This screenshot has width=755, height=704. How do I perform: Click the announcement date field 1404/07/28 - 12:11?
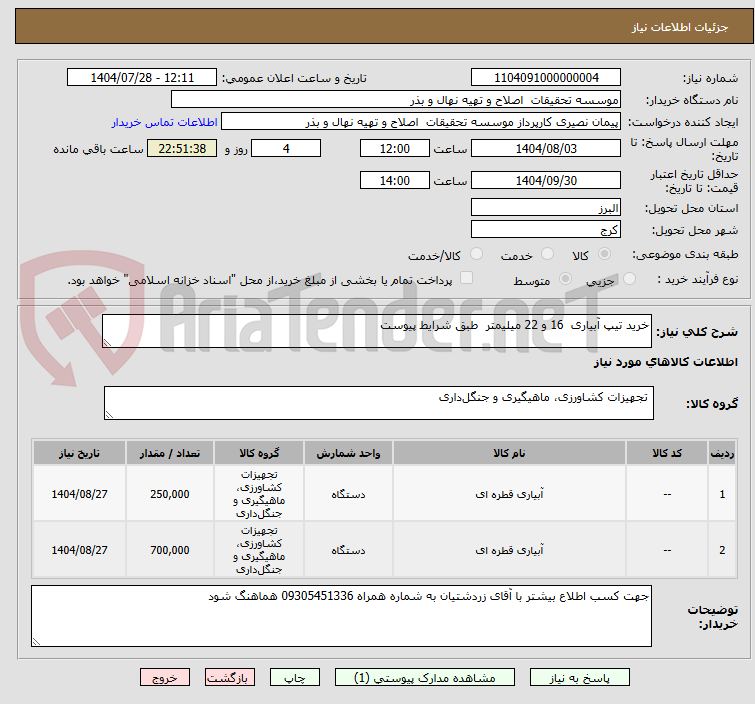[x=142, y=78]
